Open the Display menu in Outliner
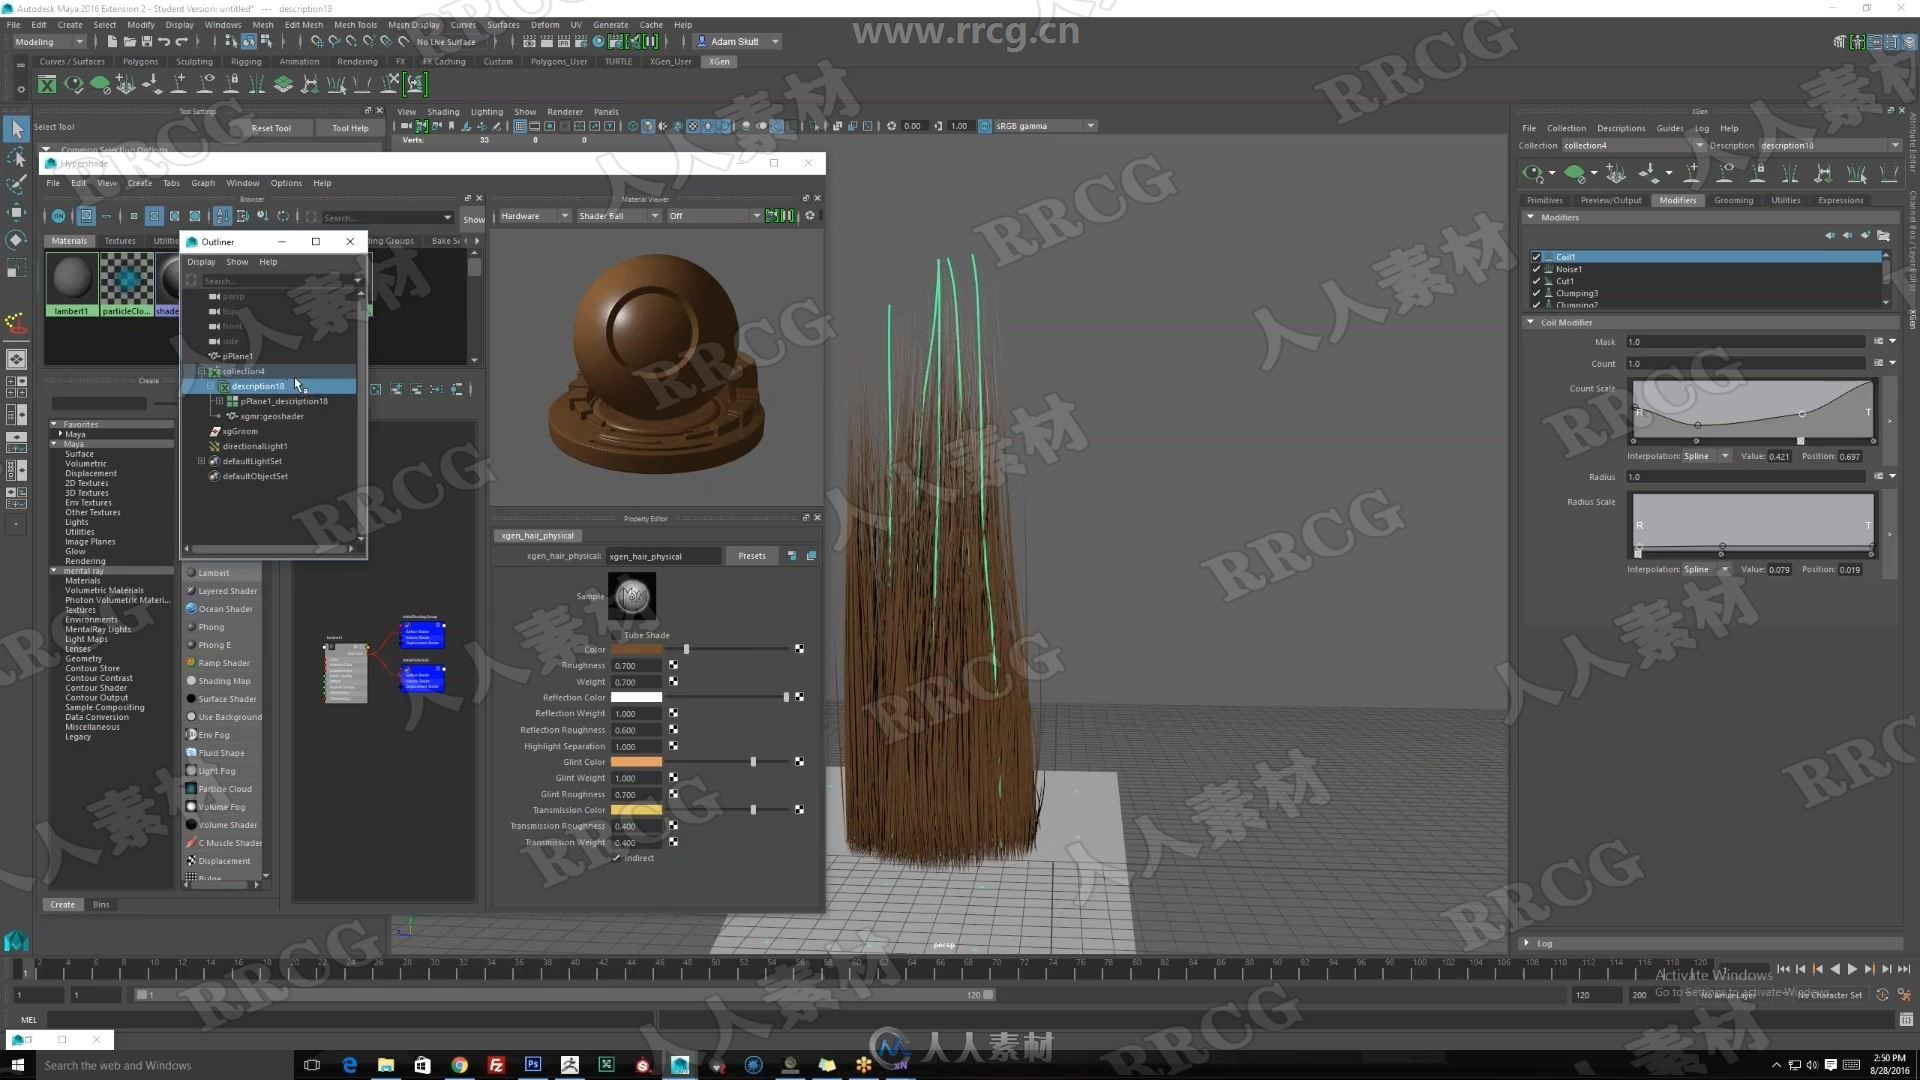1920x1080 pixels. coord(201,262)
